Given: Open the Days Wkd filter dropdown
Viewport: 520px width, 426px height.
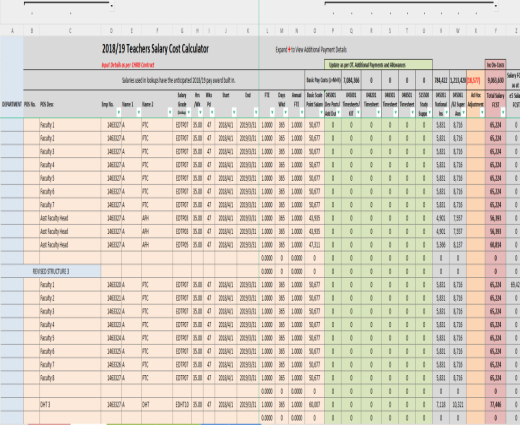Looking at the screenshot, I should (285, 112).
